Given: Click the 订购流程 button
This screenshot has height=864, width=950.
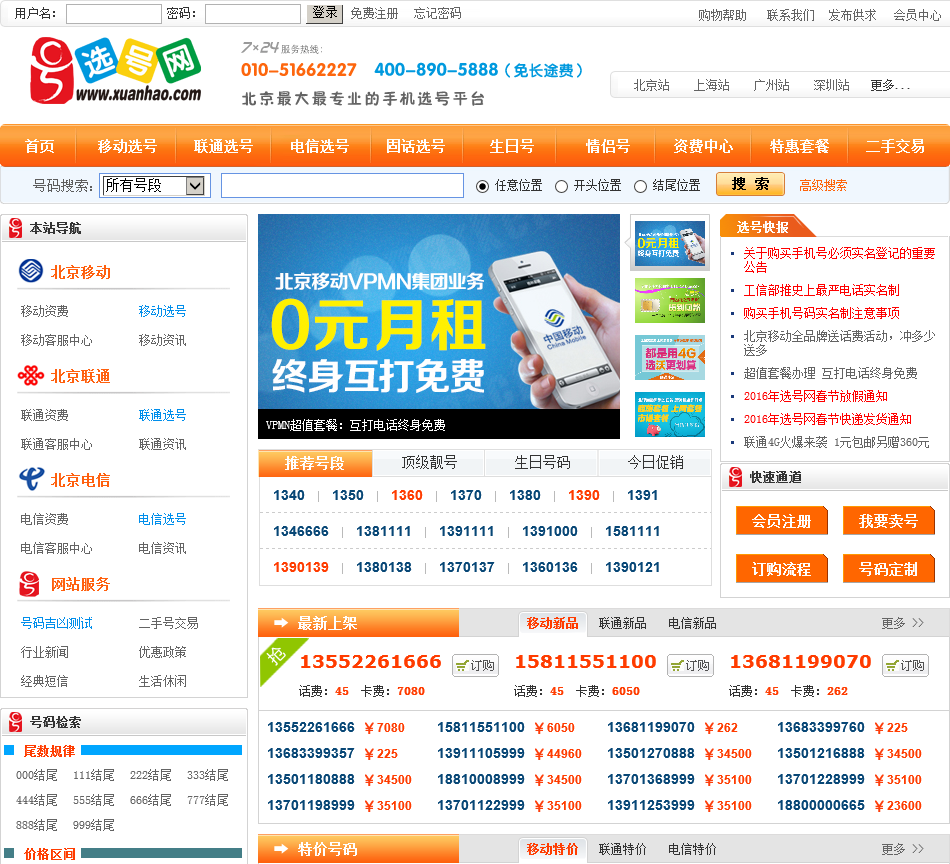Looking at the screenshot, I should tap(781, 569).
